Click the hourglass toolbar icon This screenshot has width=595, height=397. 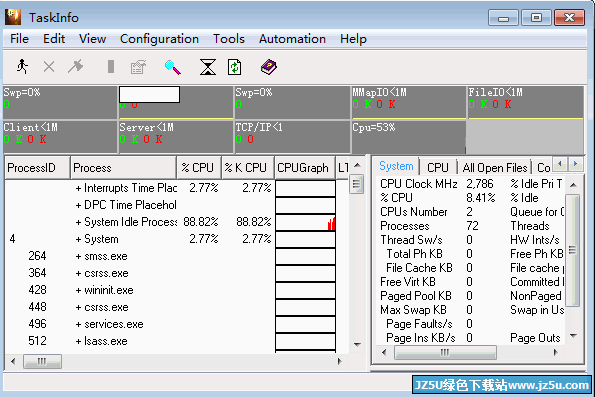208,67
